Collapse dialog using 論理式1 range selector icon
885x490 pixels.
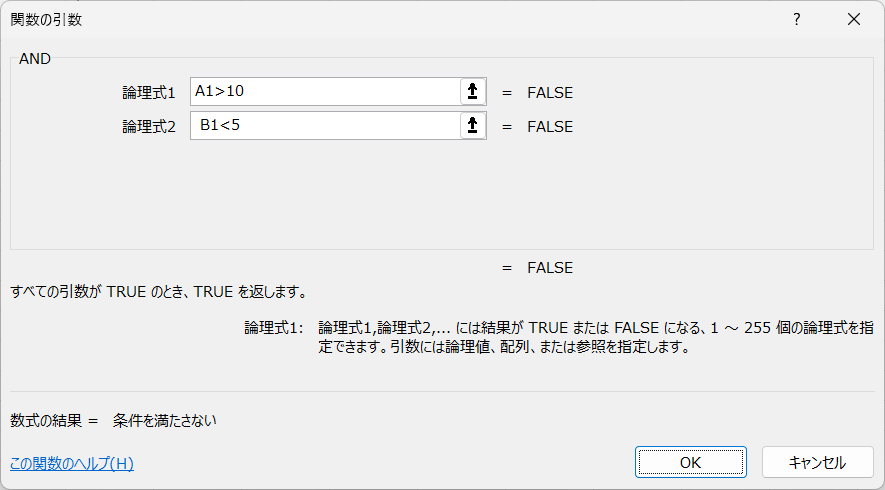(x=473, y=91)
